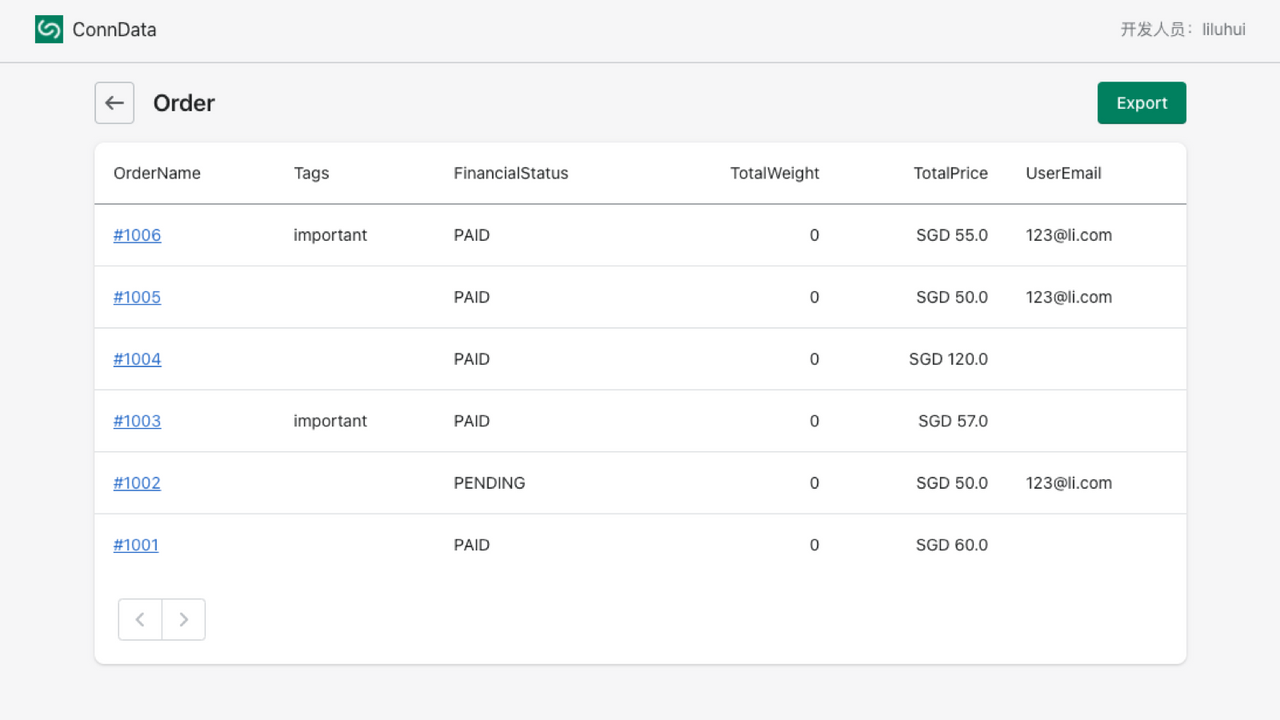Click the PAID status of order #1005
The image size is (1280, 720).
pyautogui.click(x=472, y=297)
